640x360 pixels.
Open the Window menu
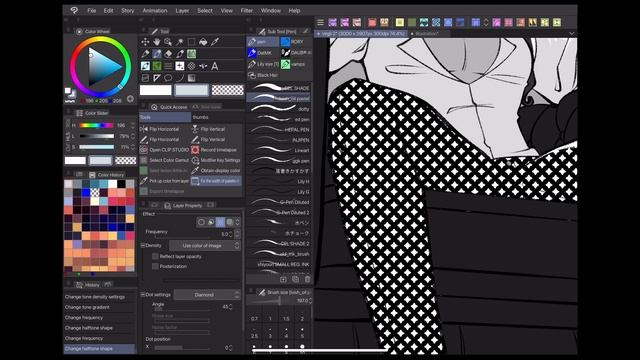click(271, 11)
